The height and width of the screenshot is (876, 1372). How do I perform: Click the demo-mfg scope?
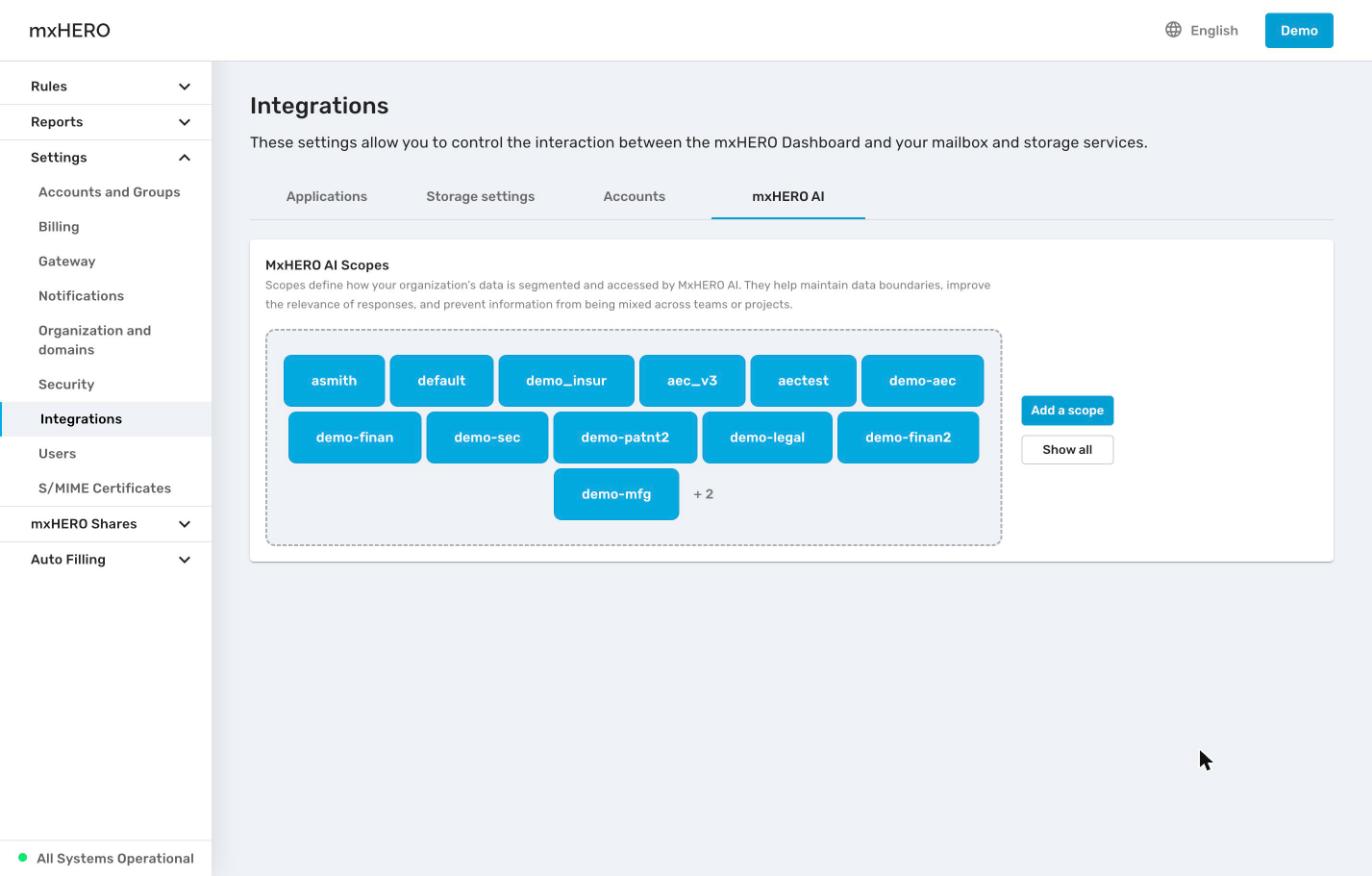coord(616,494)
